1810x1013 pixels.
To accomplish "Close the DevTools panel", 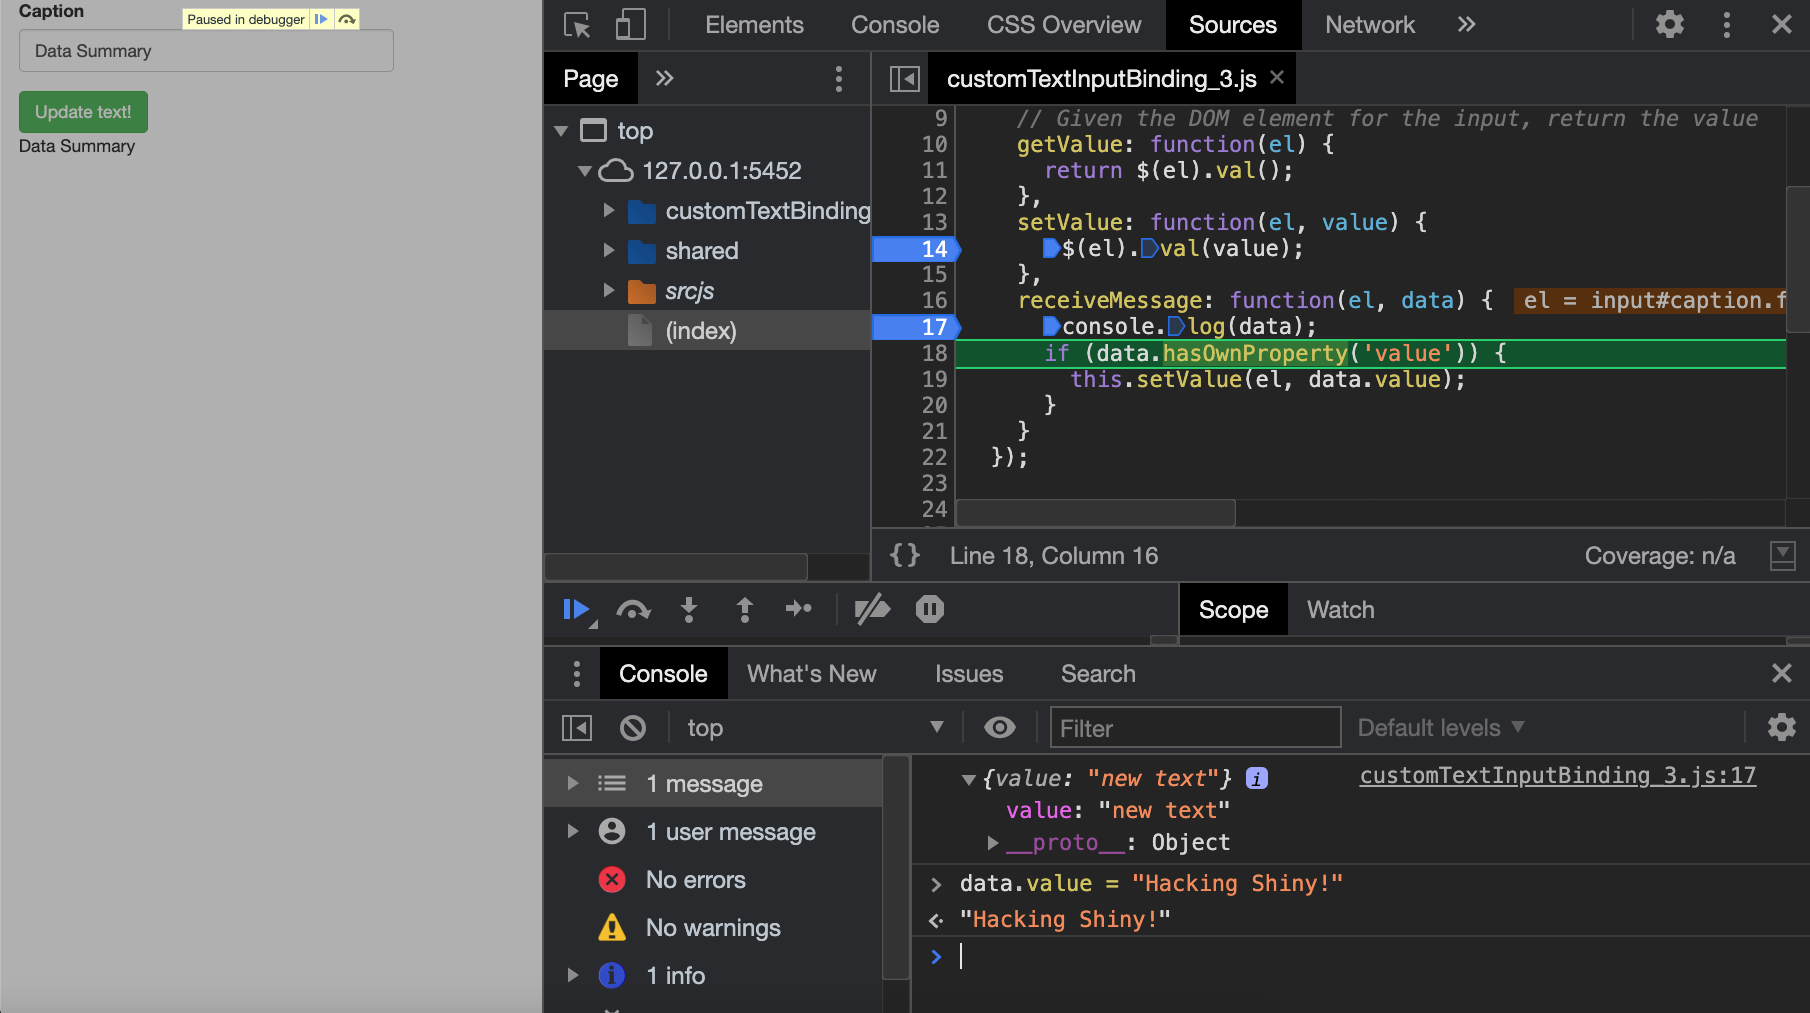I will [1782, 25].
